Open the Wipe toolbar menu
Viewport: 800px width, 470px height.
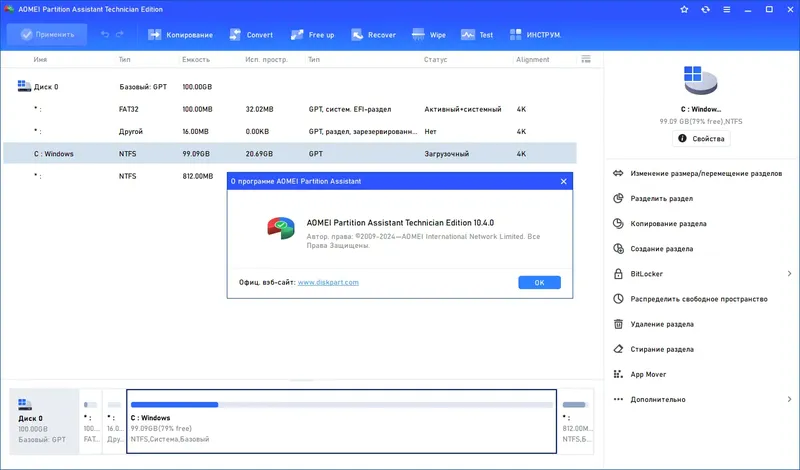429,35
